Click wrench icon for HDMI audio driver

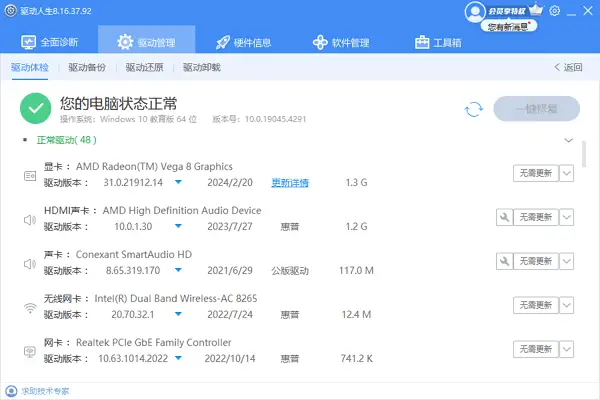503,217
